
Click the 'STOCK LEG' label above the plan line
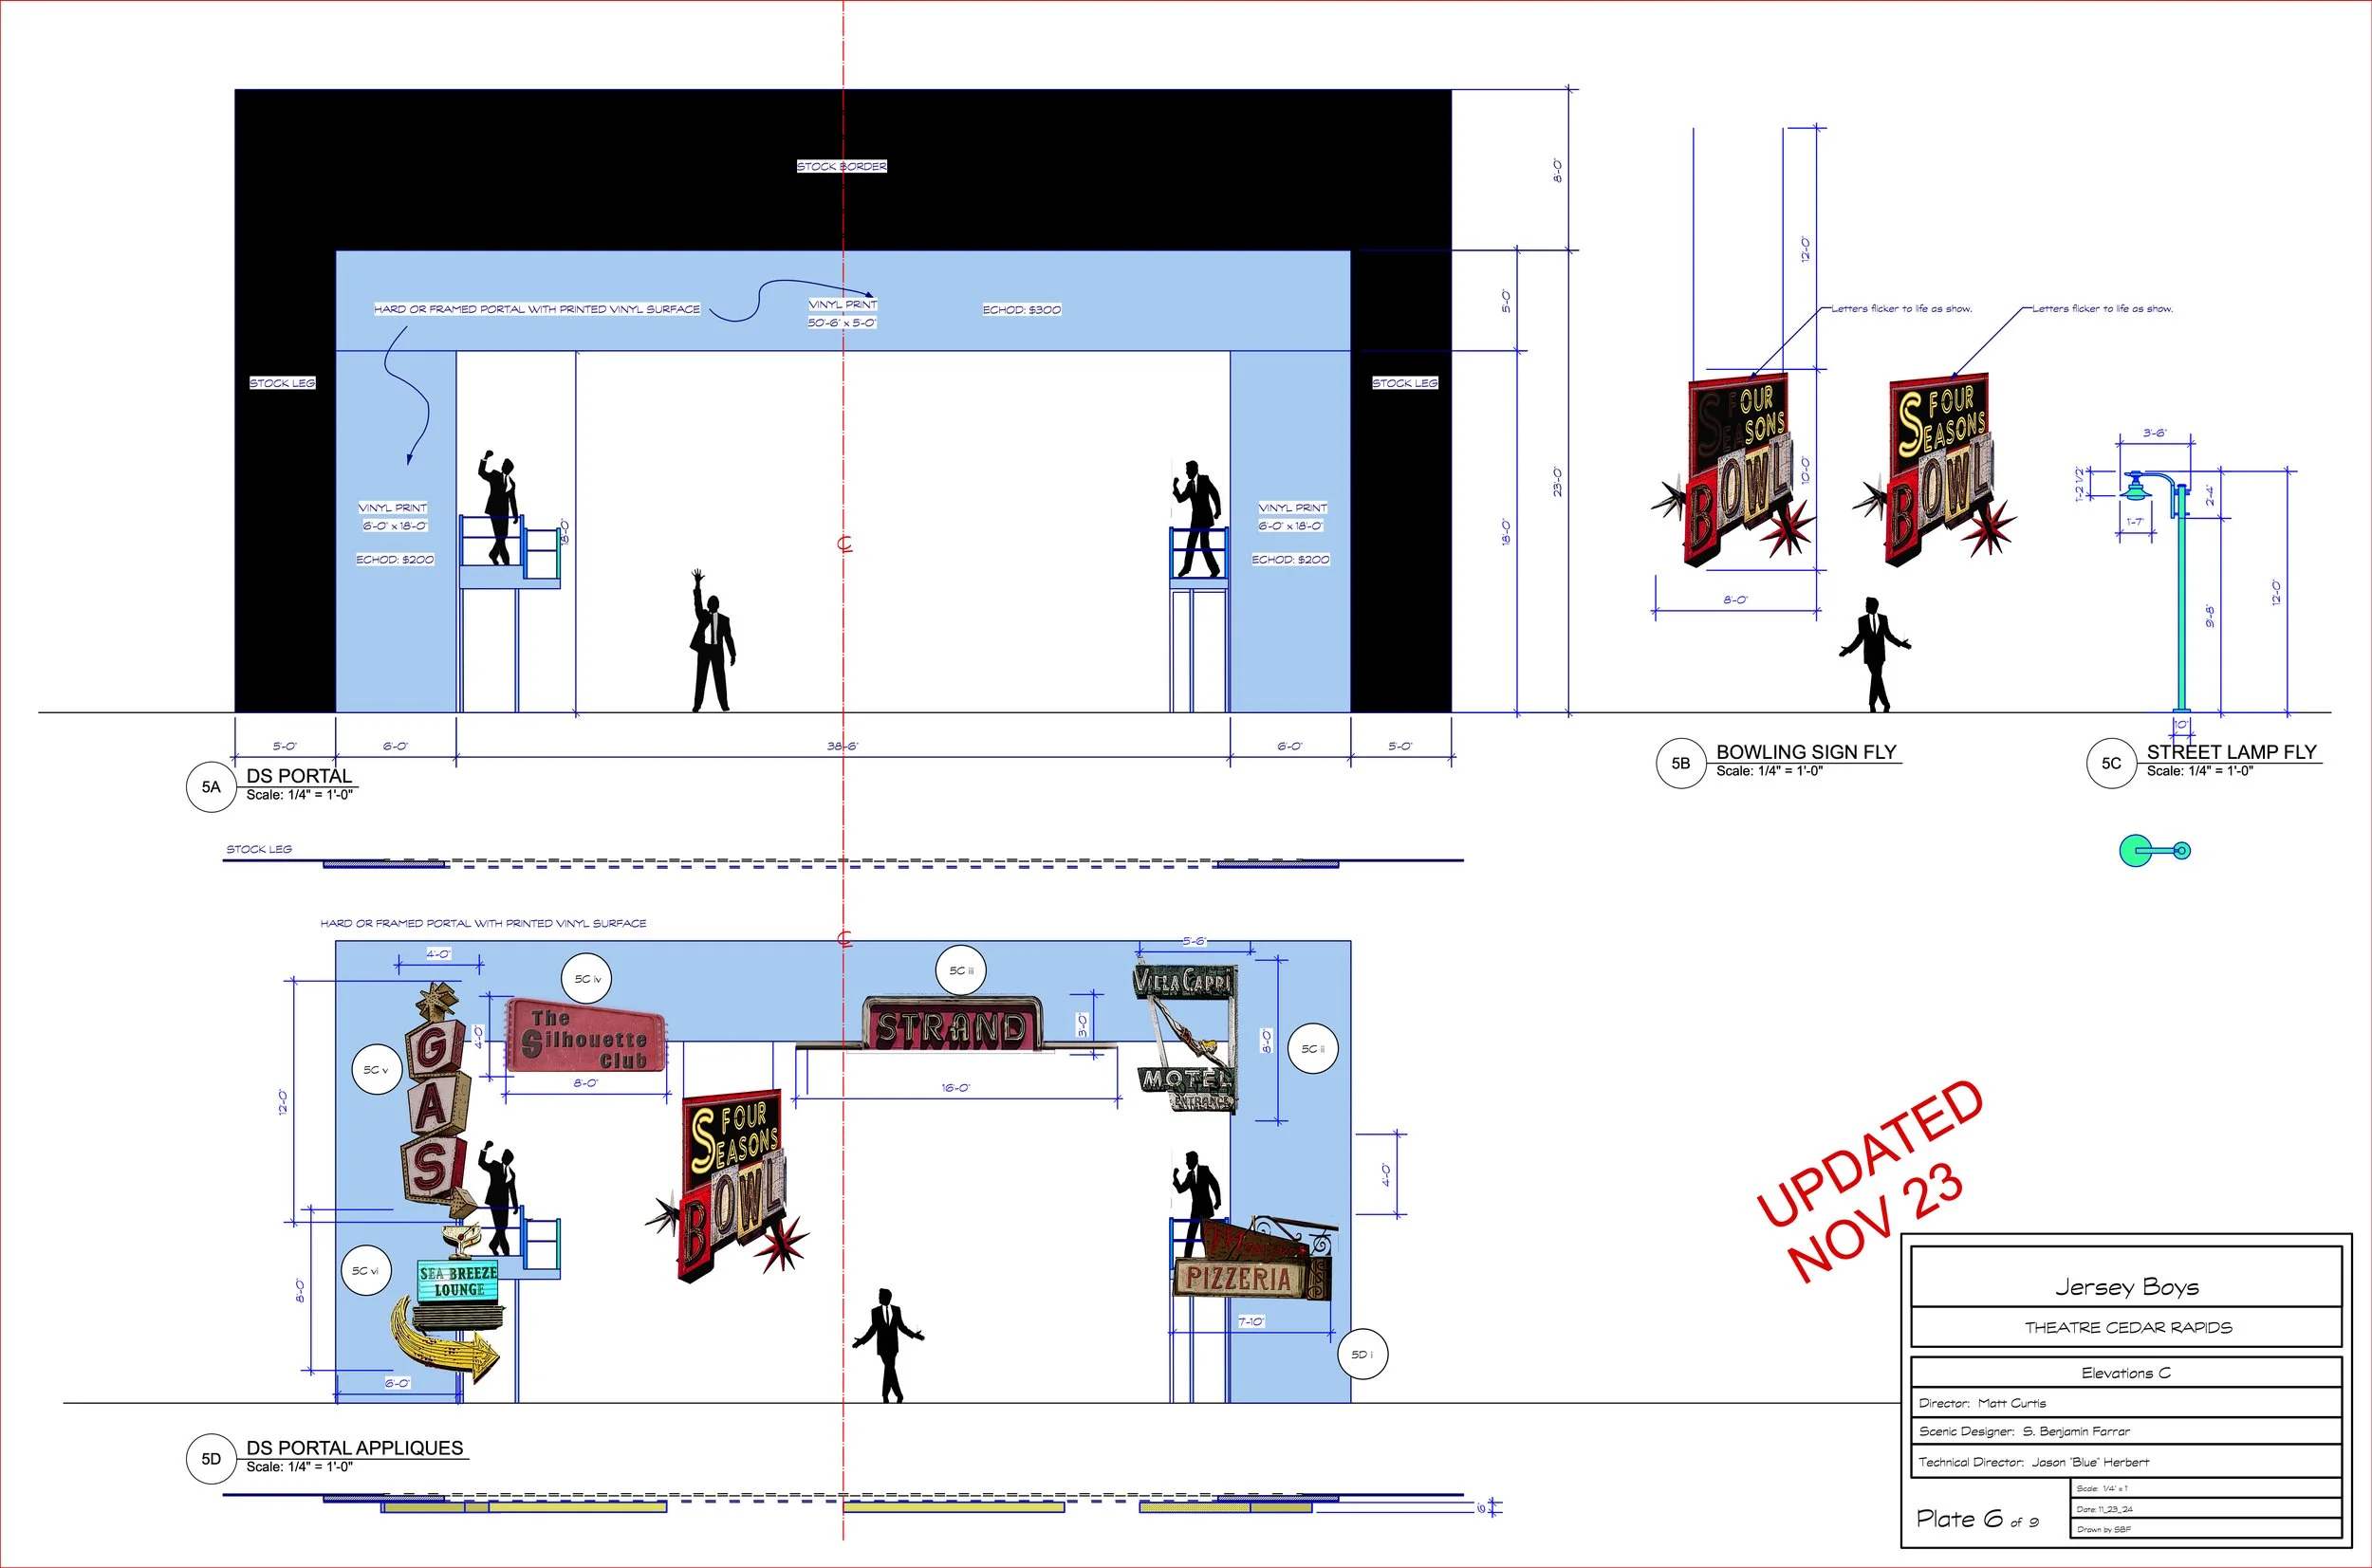[x=259, y=849]
